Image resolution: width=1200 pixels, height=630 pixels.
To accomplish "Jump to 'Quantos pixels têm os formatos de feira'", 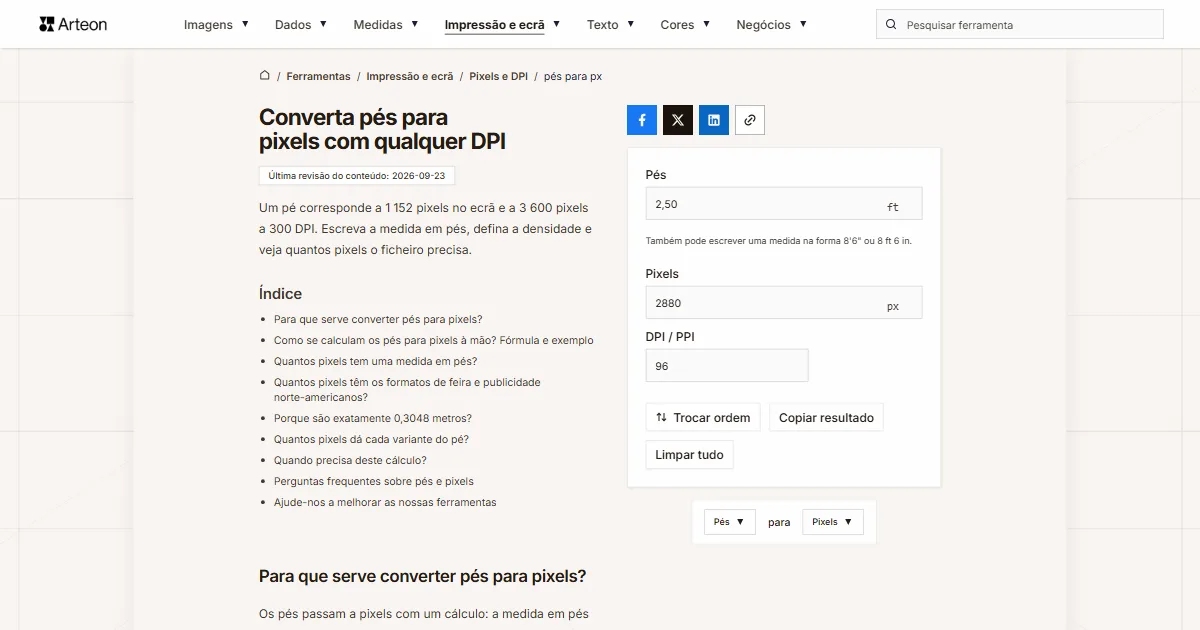I will pos(407,390).
